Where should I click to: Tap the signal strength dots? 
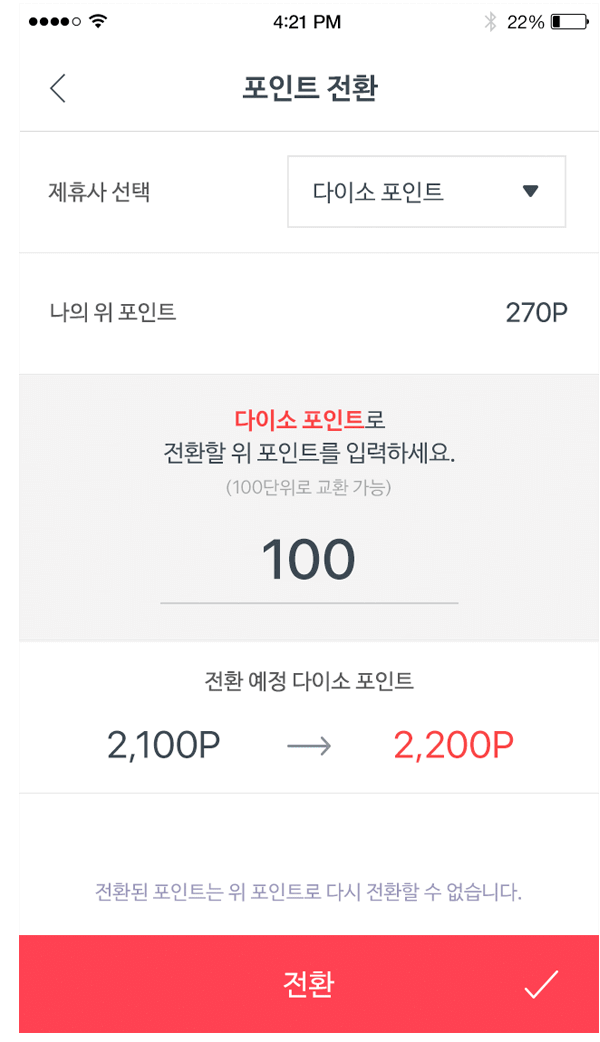[x=54, y=21]
